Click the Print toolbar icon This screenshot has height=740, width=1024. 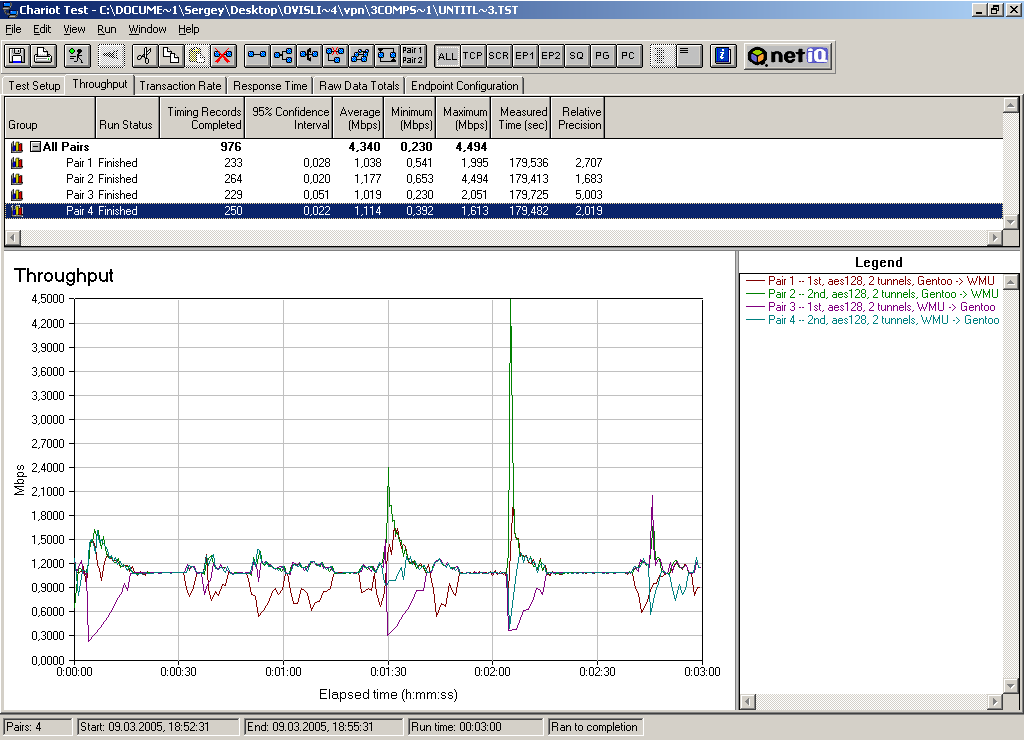tap(42, 56)
